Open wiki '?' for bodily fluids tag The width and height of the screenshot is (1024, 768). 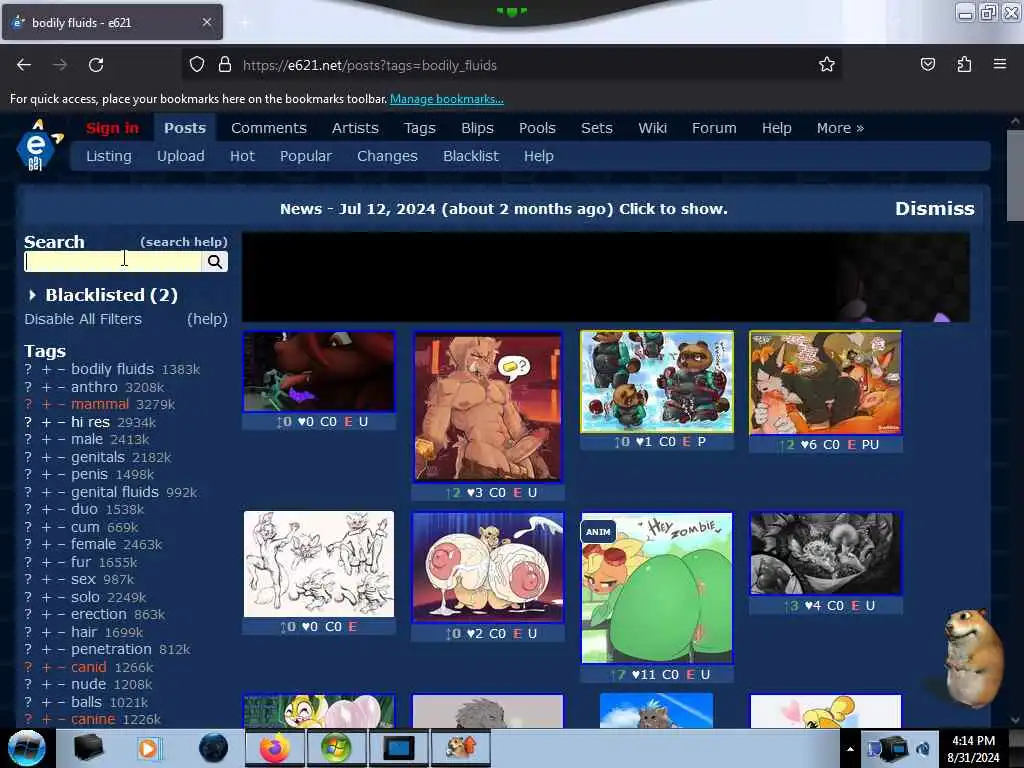click(28, 370)
